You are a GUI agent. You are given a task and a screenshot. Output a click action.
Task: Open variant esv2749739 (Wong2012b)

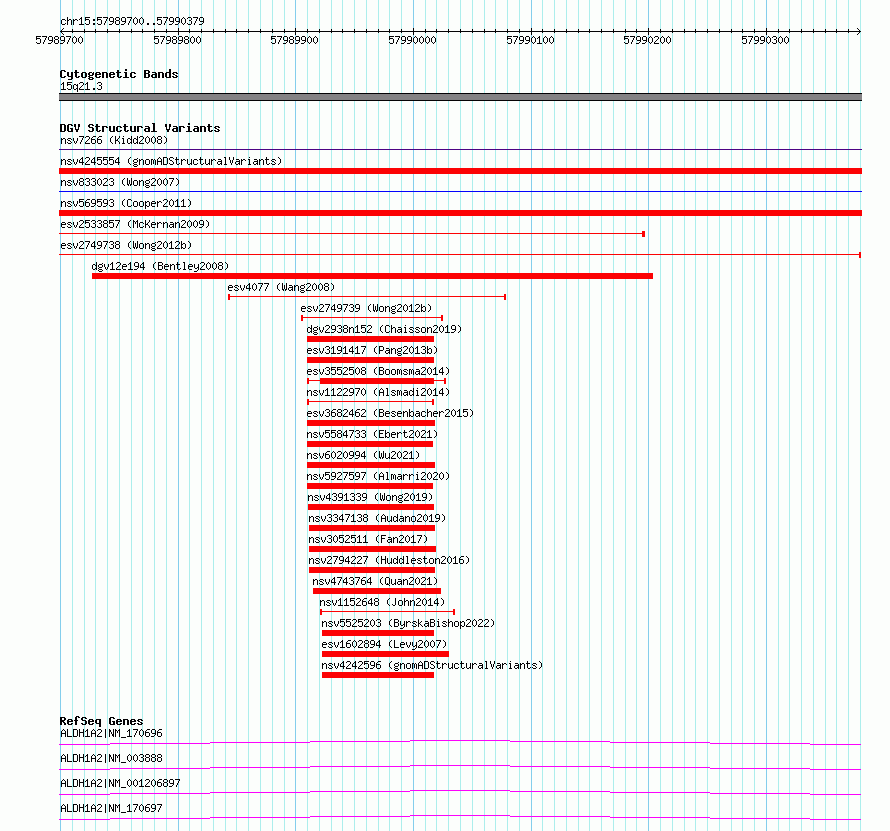pos(366,308)
